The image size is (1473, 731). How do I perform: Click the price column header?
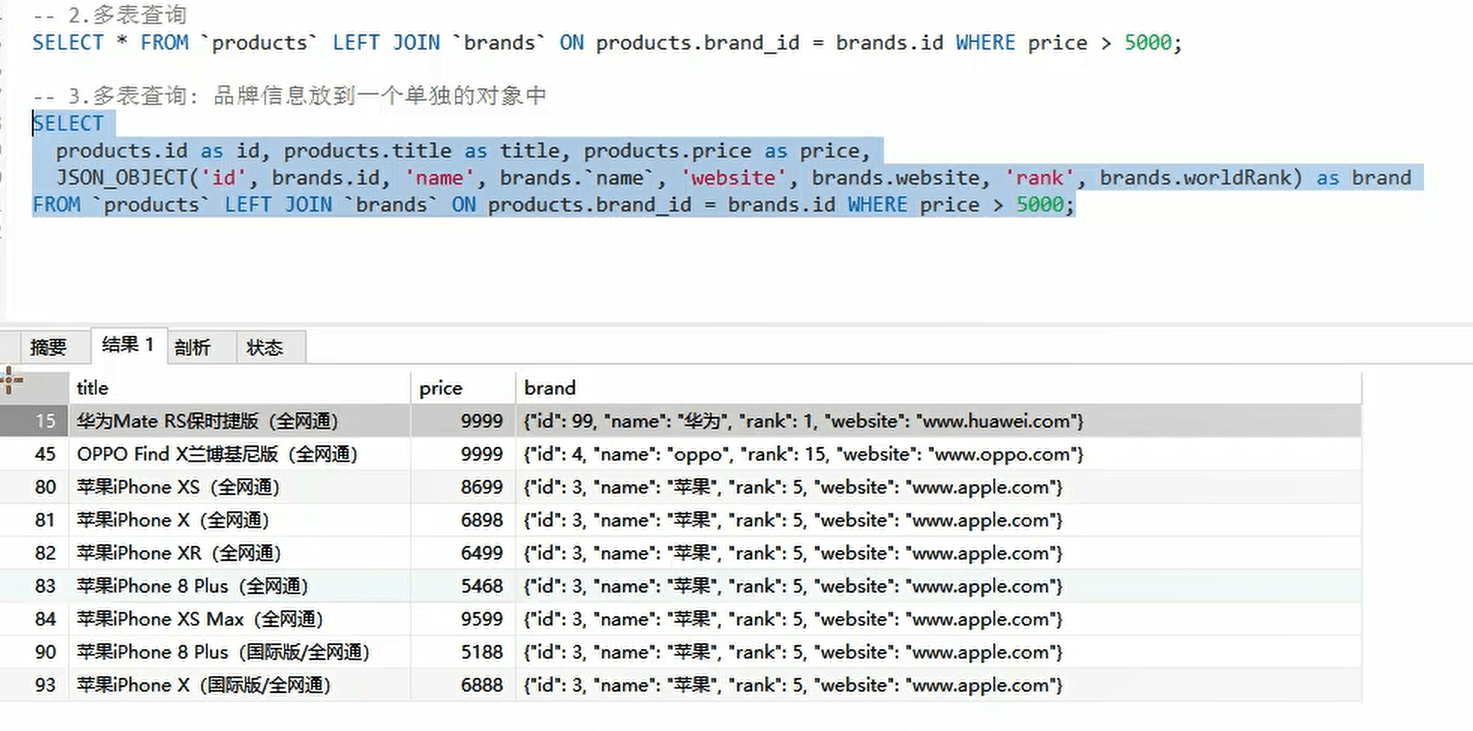click(x=441, y=388)
